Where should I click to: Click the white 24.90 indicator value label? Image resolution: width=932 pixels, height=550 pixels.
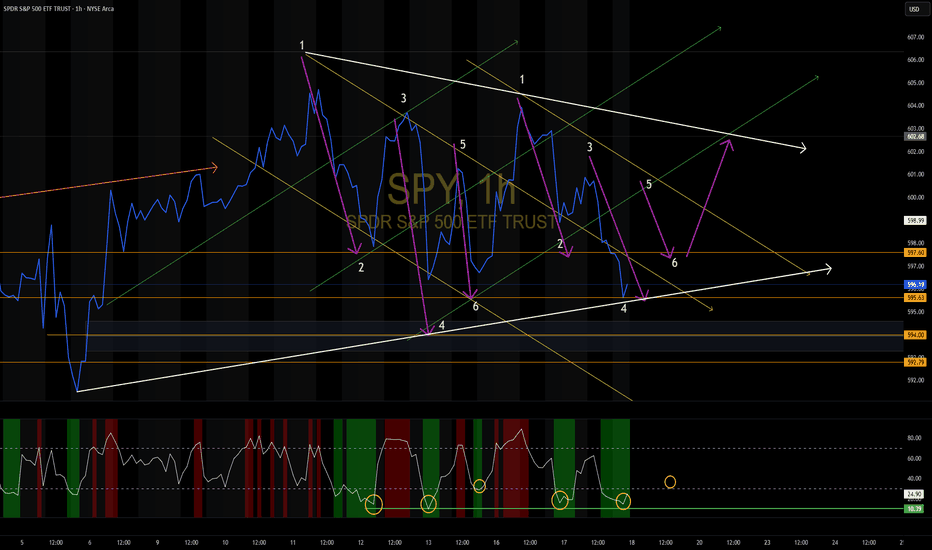coord(914,494)
